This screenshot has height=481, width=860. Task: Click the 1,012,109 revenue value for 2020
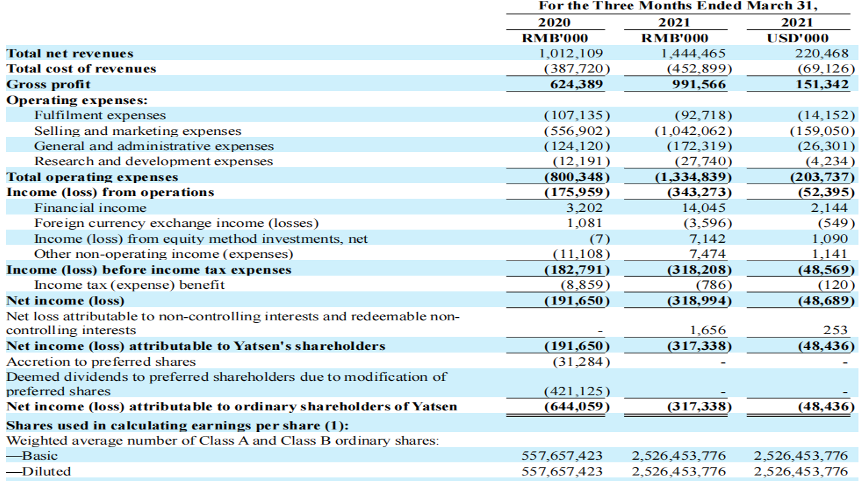point(570,53)
